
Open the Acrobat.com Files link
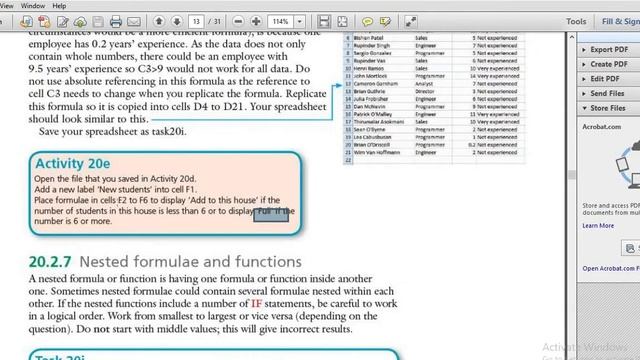point(611,269)
